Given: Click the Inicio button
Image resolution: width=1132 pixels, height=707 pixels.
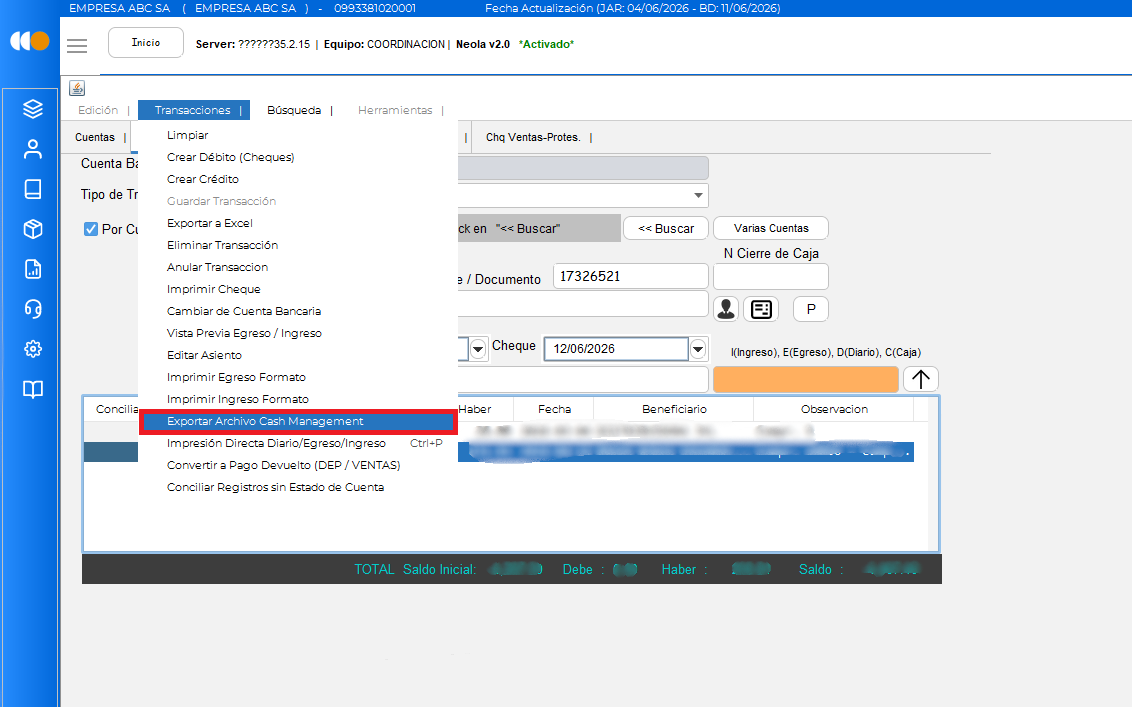Looking at the screenshot, I should coord(146,43).
